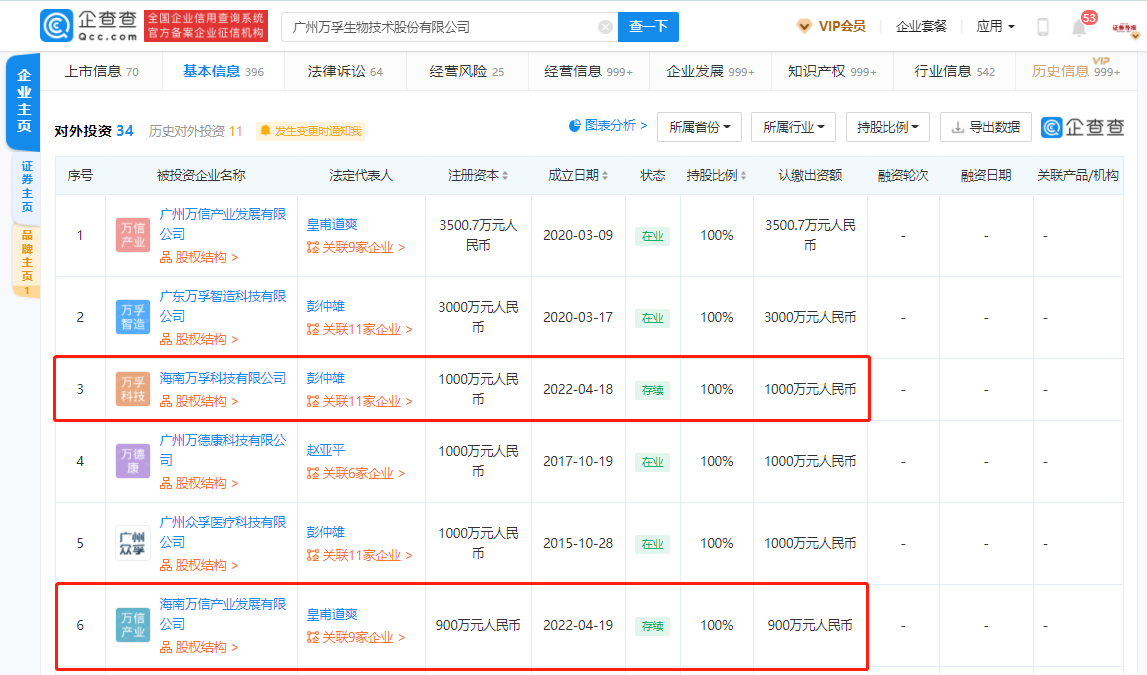Click the VIP会员 diamond icon

(804, 26)
